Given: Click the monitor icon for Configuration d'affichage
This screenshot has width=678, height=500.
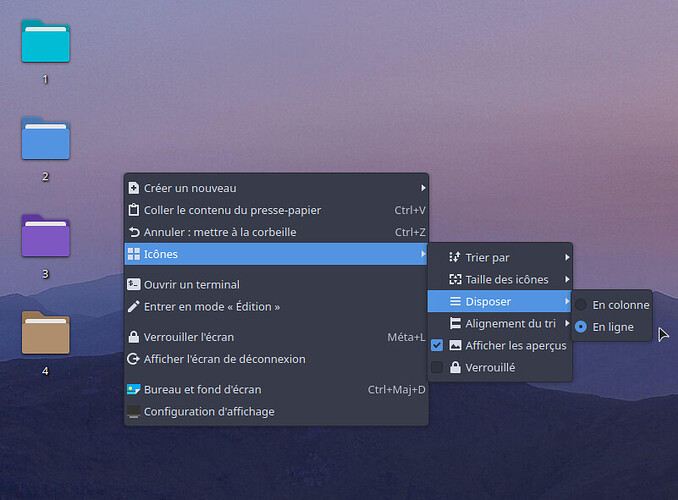Looking at the screenshot, I should pyautogui.click(x=134, y=412).
